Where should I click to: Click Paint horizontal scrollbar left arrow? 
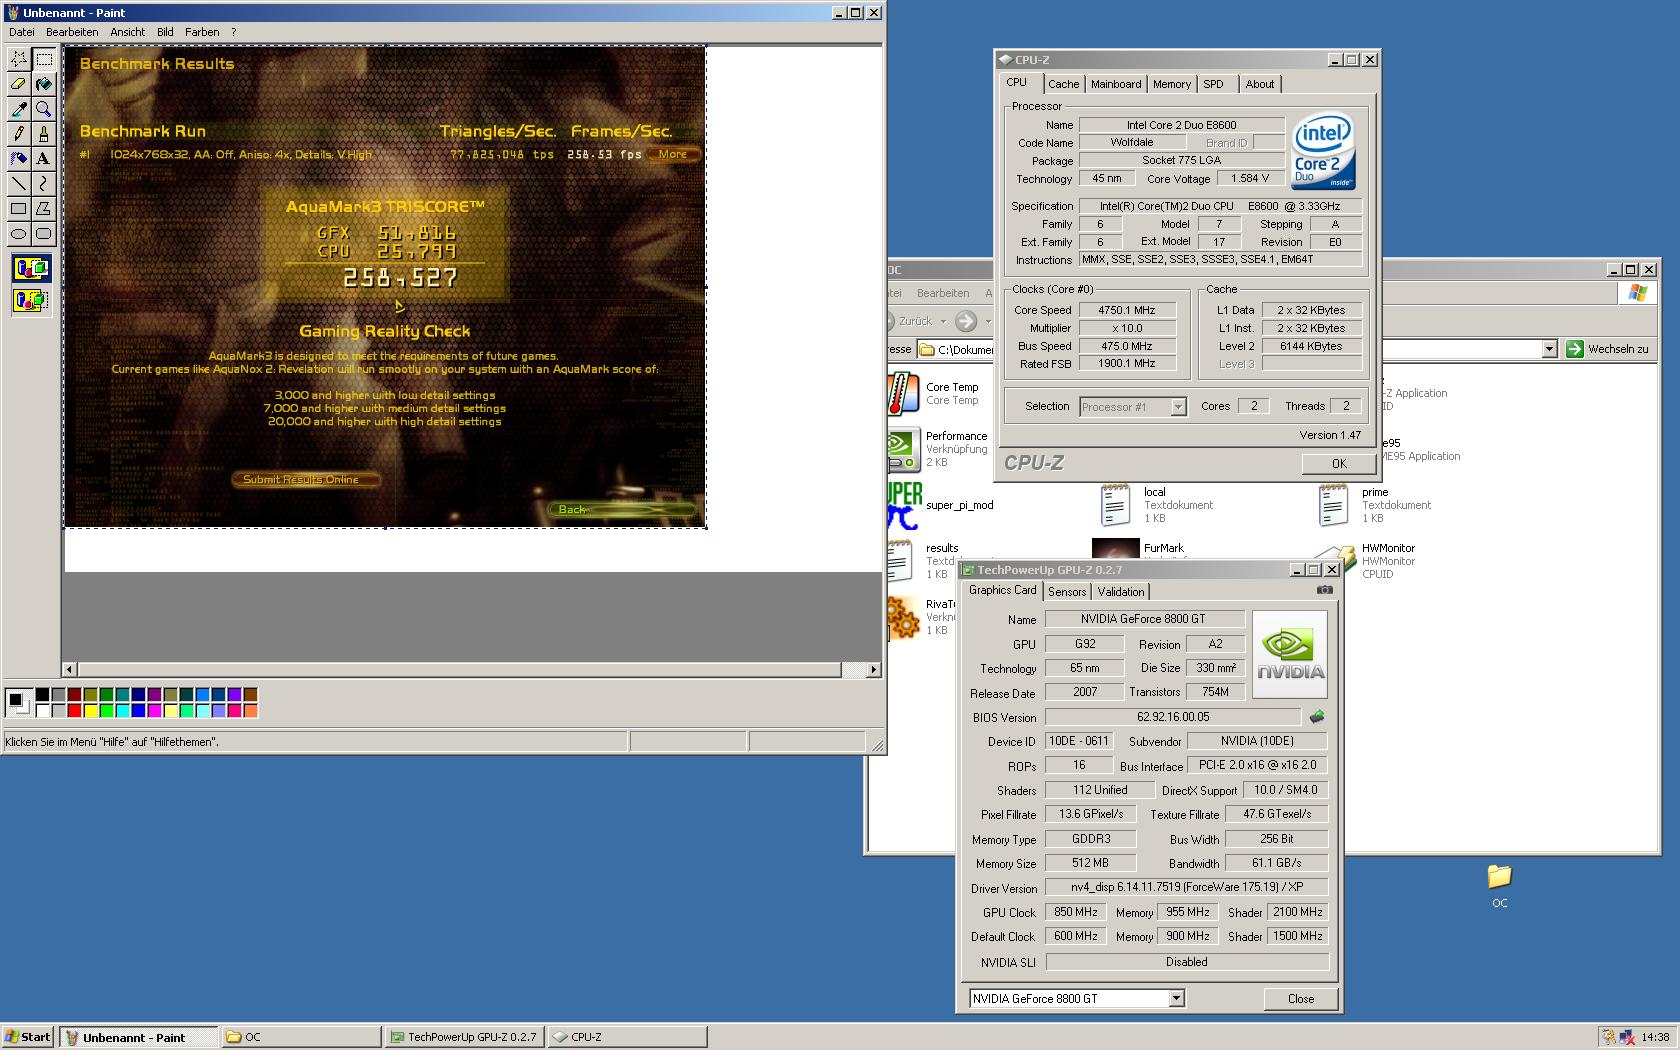(69, 669)
